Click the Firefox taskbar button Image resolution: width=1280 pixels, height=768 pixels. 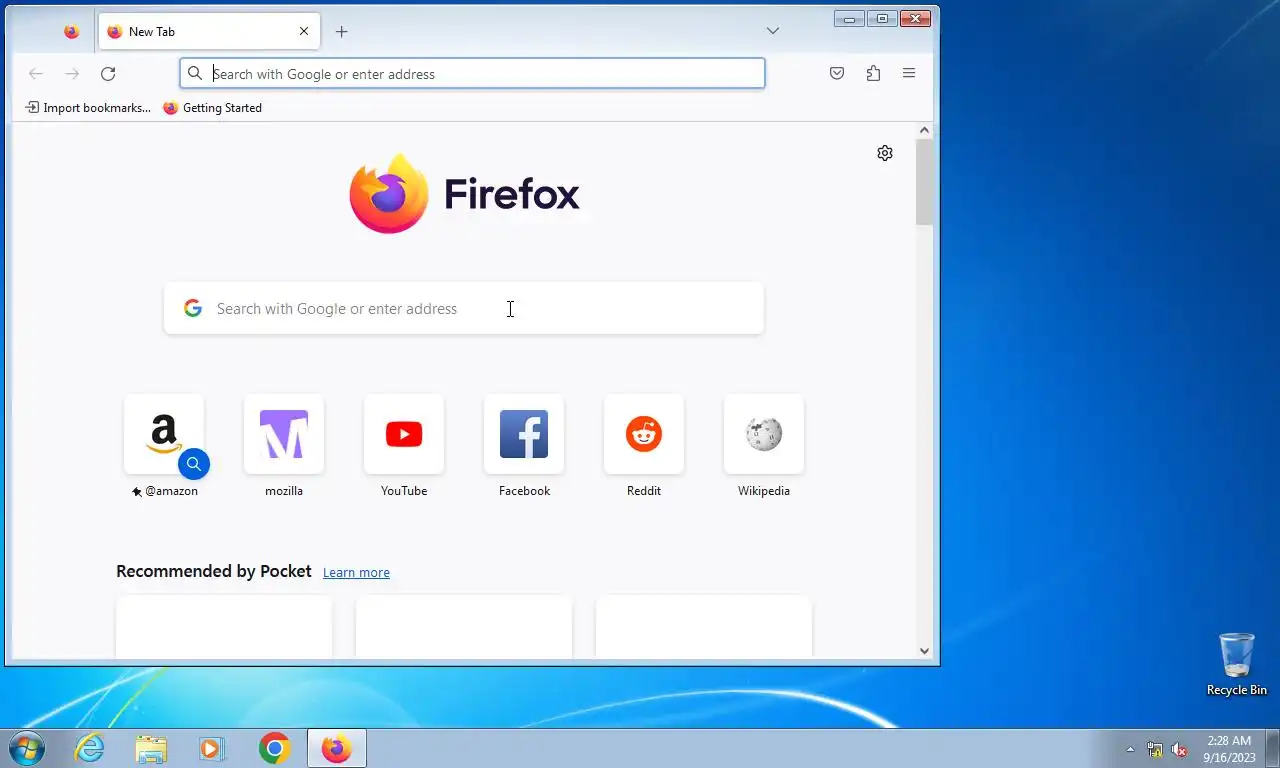[337, 748]
